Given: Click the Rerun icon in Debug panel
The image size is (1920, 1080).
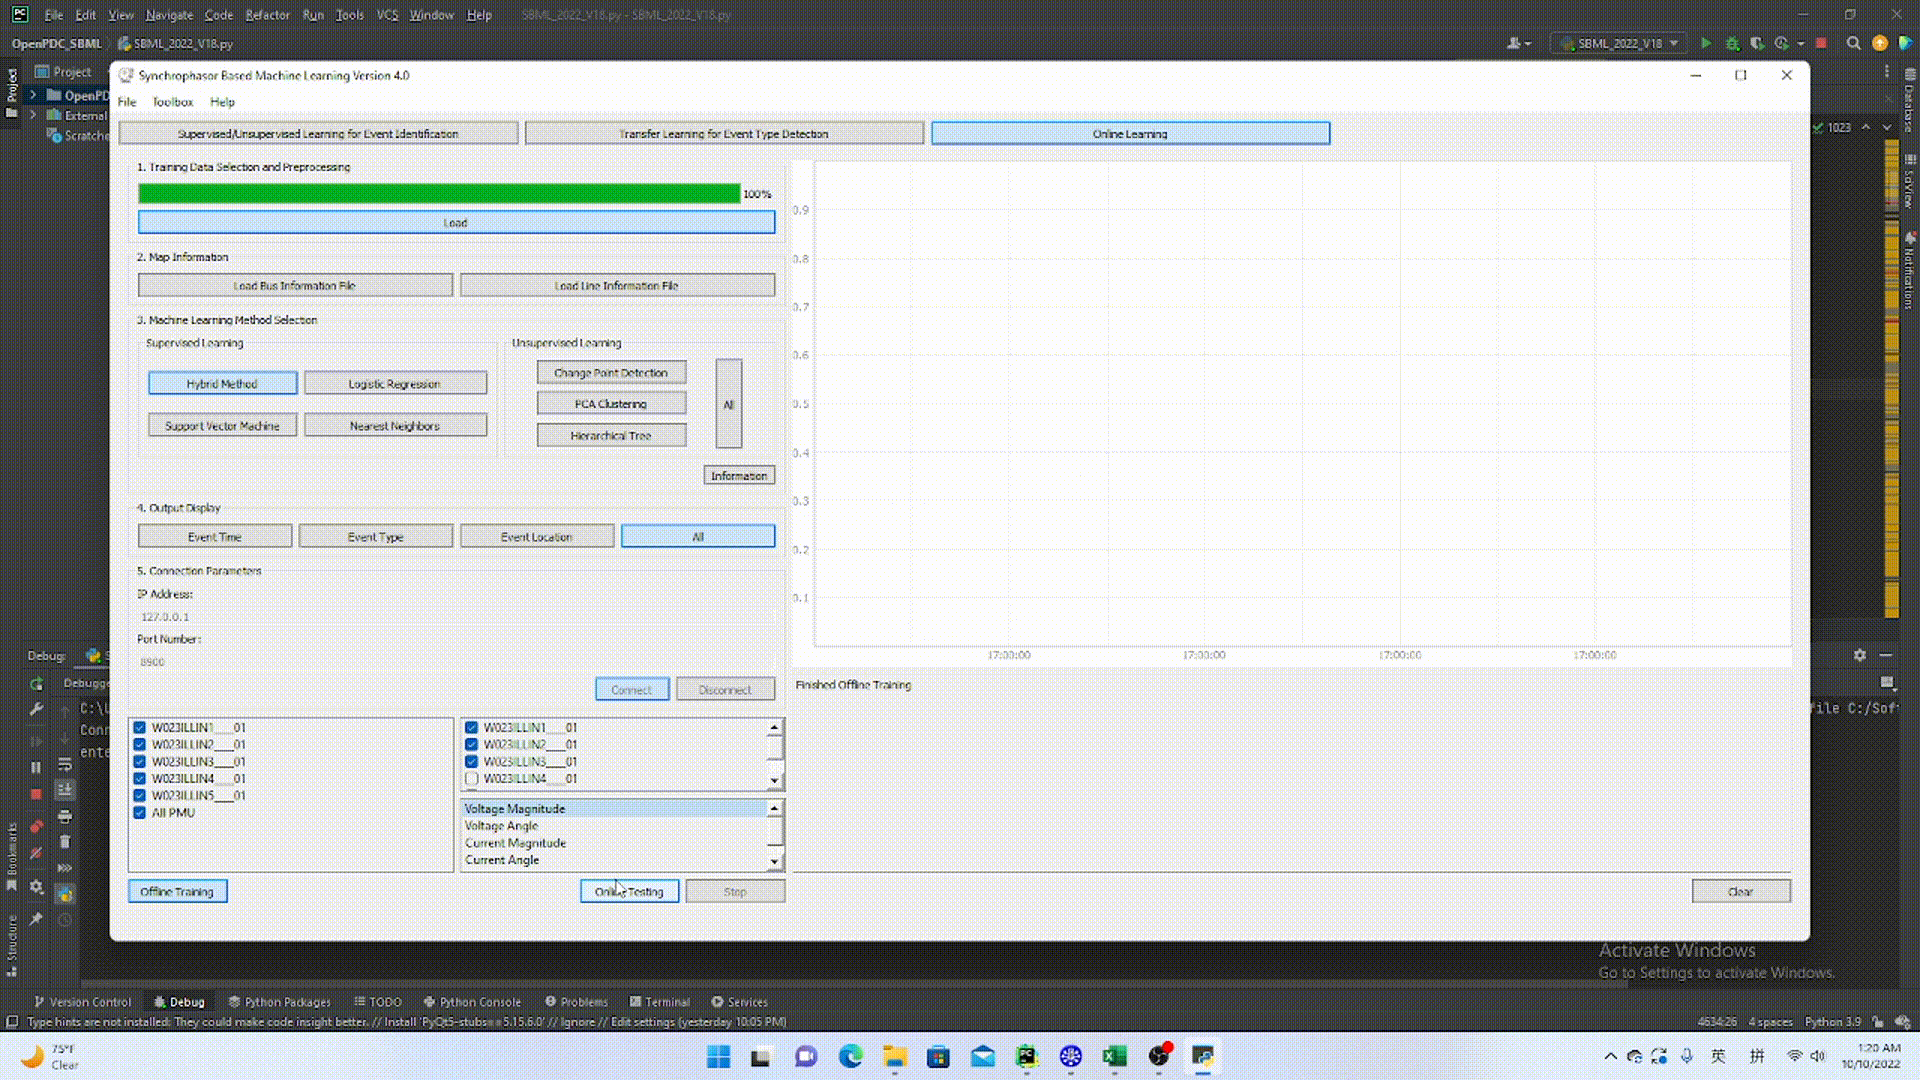Looking at the screenshot, I should tap(36, 684).
